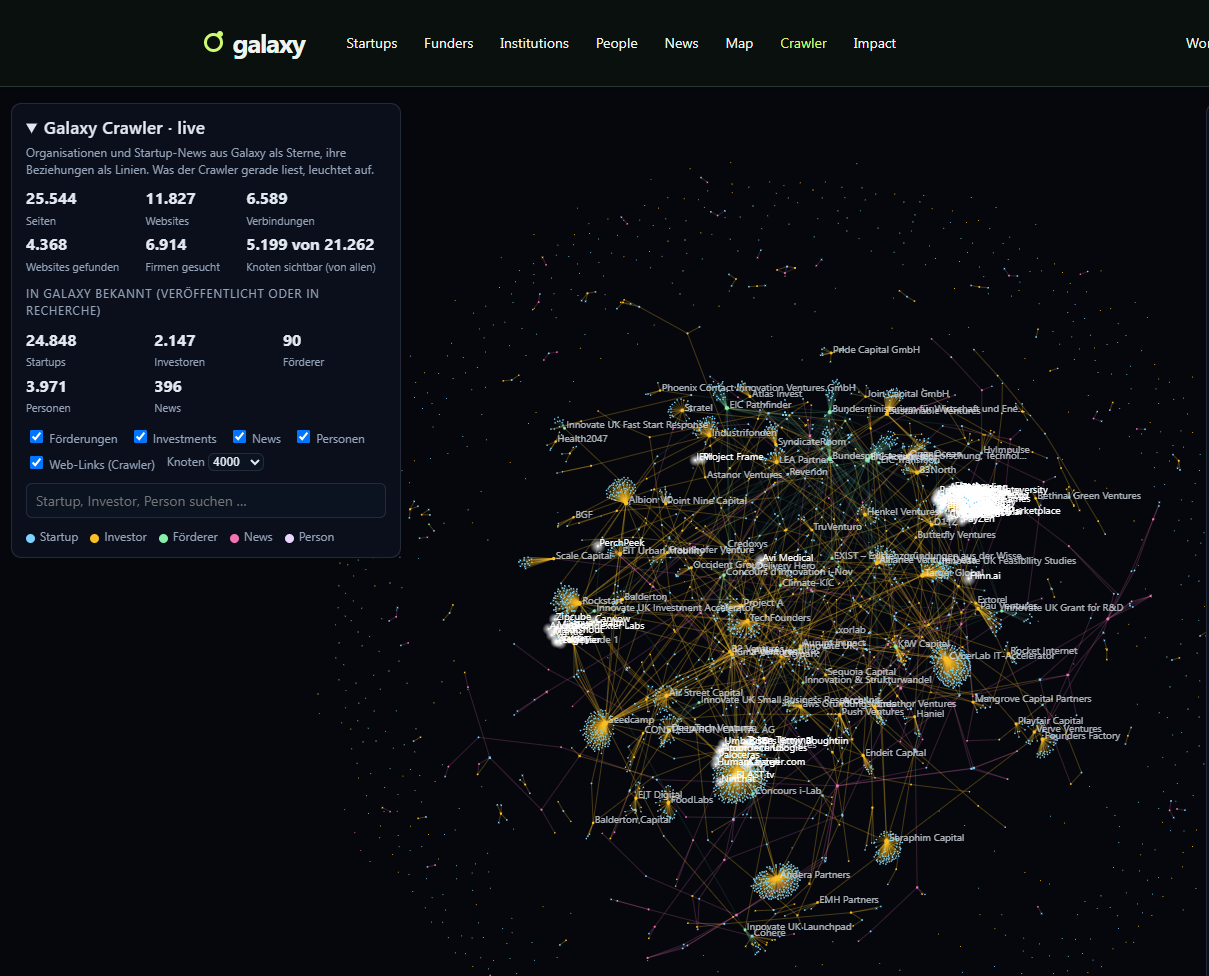Image resolution: width=1209 pixels, height=976 pixels.
Task: Click the Point Nine Capital label
Action: (x=706, y=501)
